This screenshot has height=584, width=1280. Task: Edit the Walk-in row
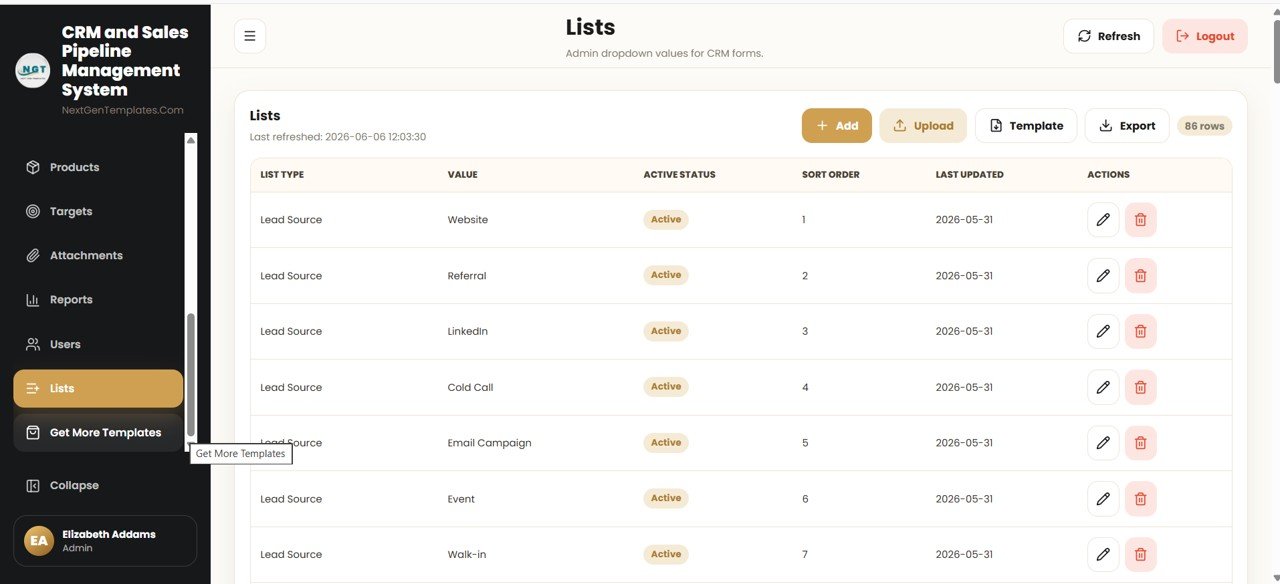pyautogui.click(x=1103, y=554)
